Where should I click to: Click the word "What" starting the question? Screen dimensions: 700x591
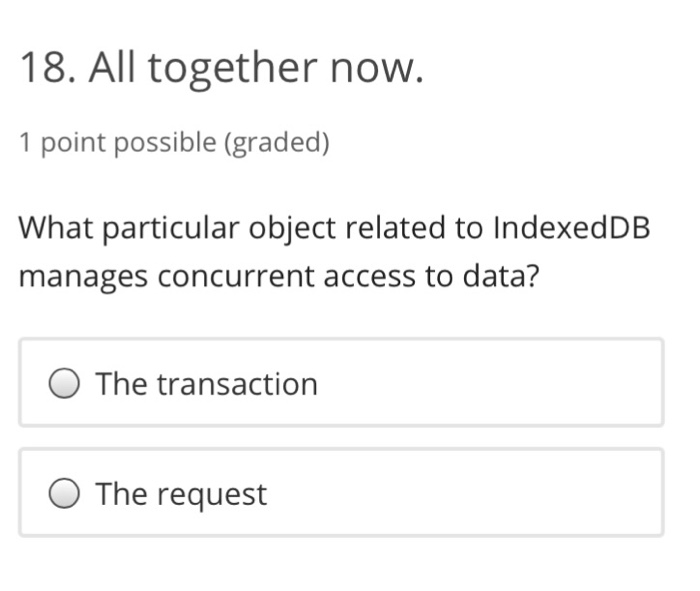pyautogui.click(x=55, y=228)
